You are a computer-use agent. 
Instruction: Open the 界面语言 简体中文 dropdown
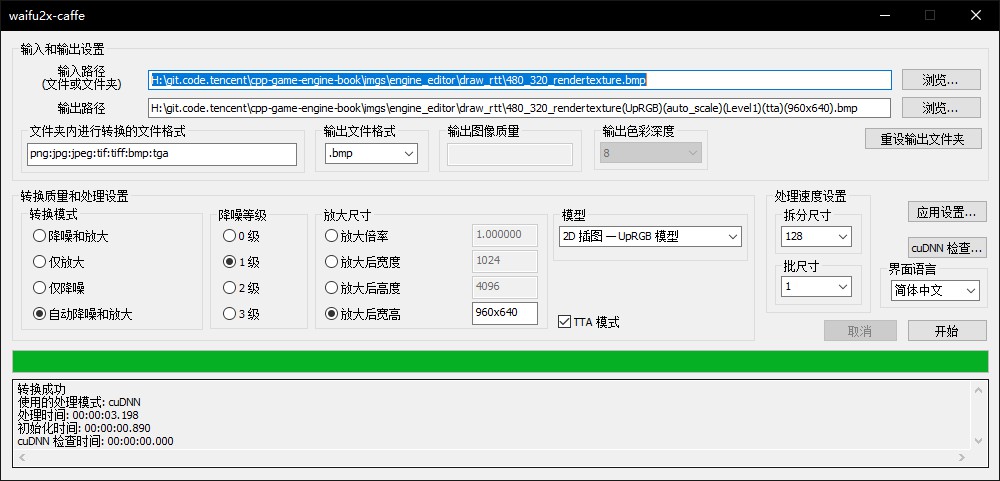coord(935,290)
